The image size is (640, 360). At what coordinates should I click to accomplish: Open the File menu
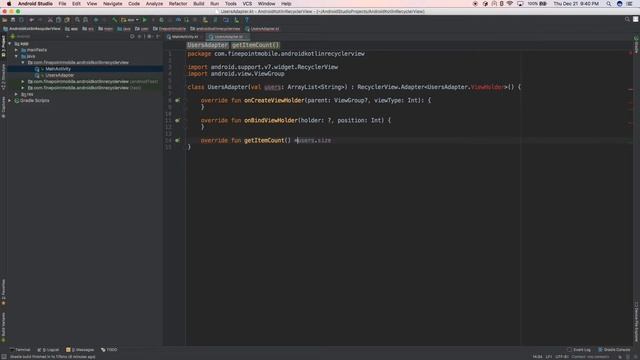(62, 4)
